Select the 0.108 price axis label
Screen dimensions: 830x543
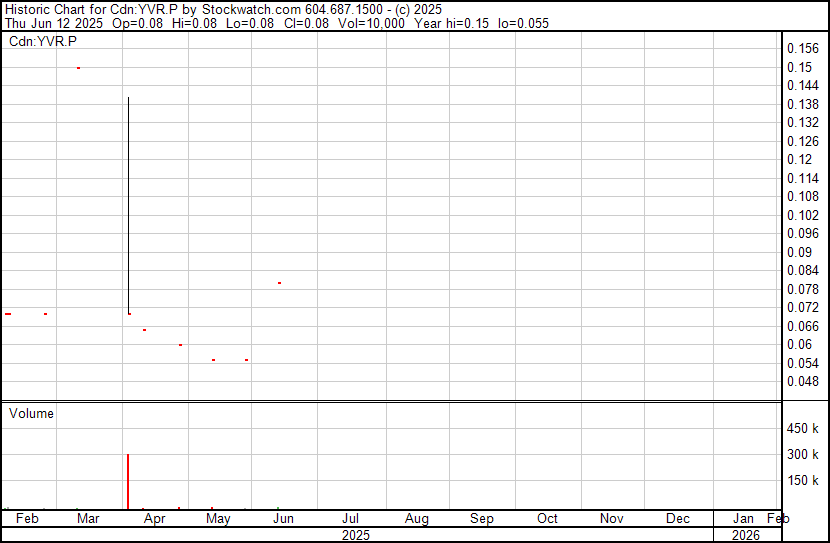(802, 196)
